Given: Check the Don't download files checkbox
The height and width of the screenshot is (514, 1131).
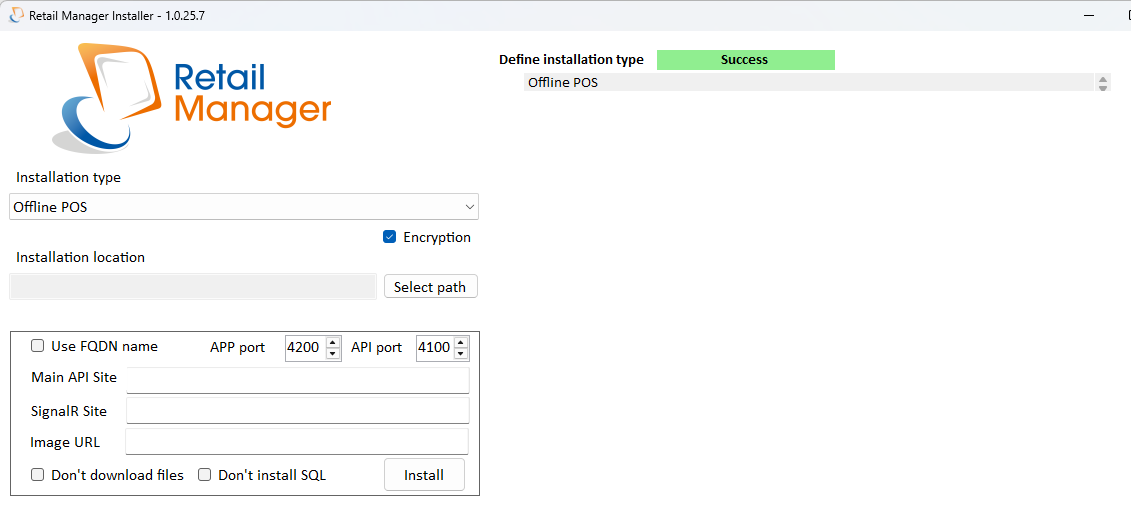Looking at the screenshot, I should [x=37, y=475].
